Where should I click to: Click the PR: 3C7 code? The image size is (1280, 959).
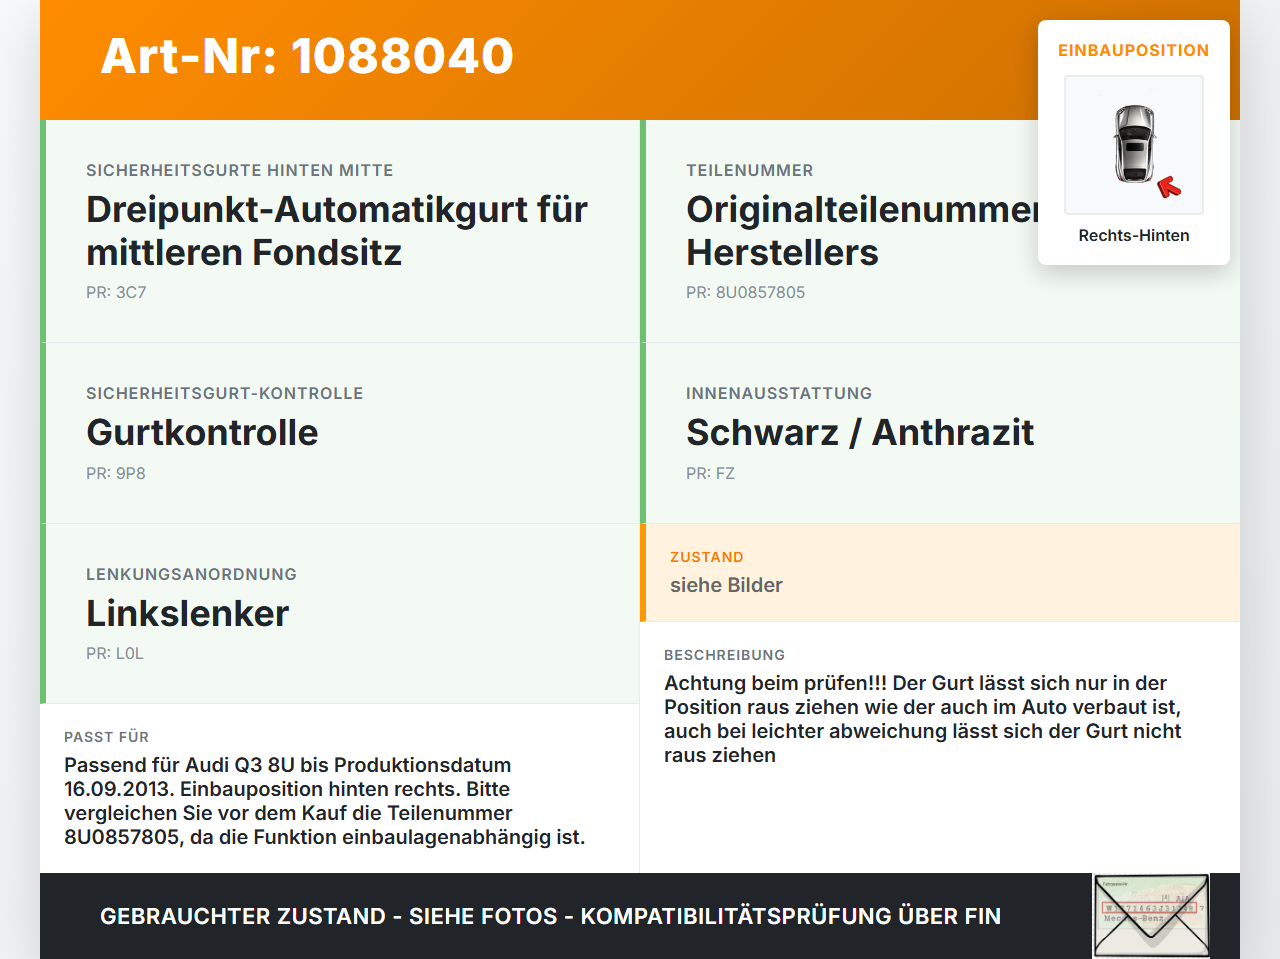pos(116,293)
